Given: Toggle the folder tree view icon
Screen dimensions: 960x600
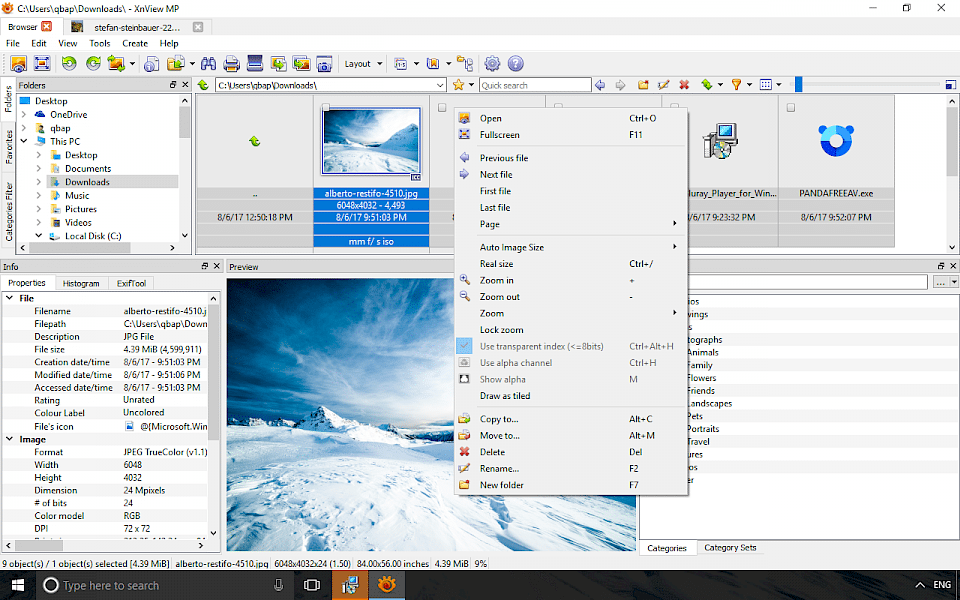Looking at the screenshot, I should click(465, 63).
